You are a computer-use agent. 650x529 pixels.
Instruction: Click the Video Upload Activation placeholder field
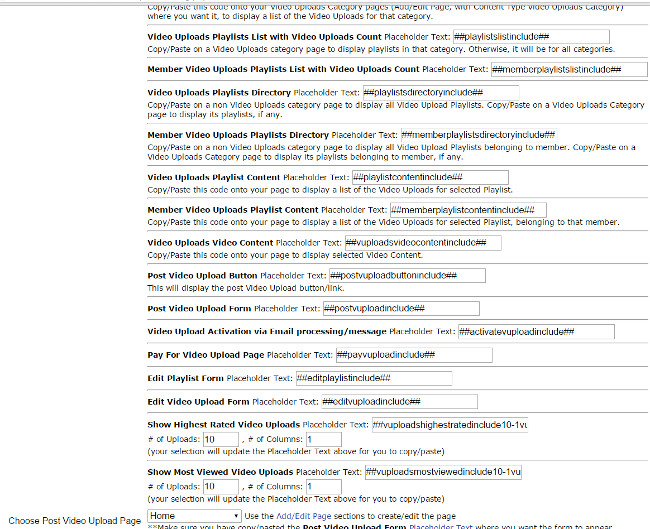point(536,331)
